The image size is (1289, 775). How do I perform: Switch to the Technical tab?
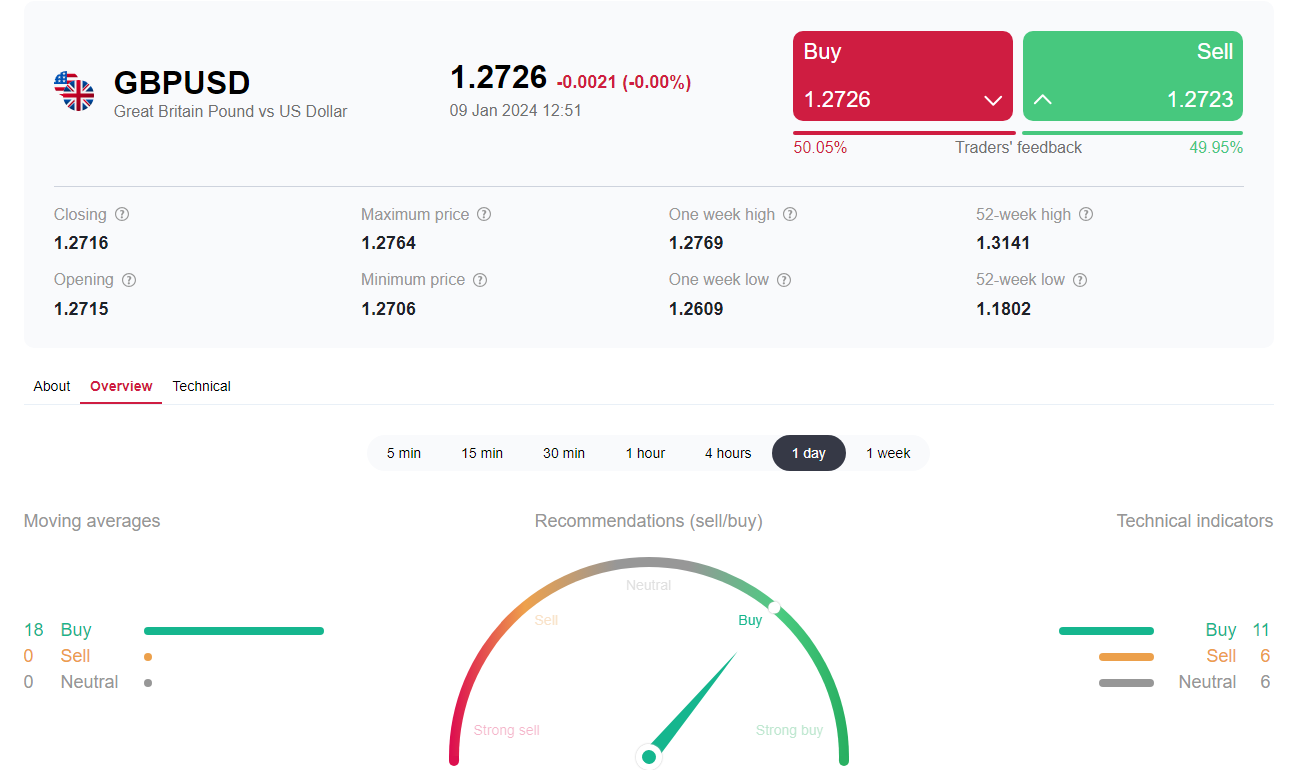201,386
